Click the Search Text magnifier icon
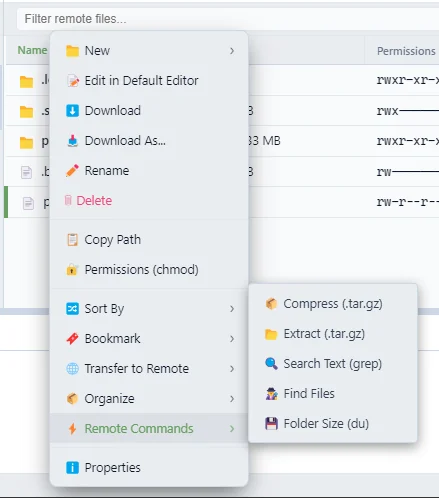Viewport: 439px width, 498px height. [x=271, y=364]
